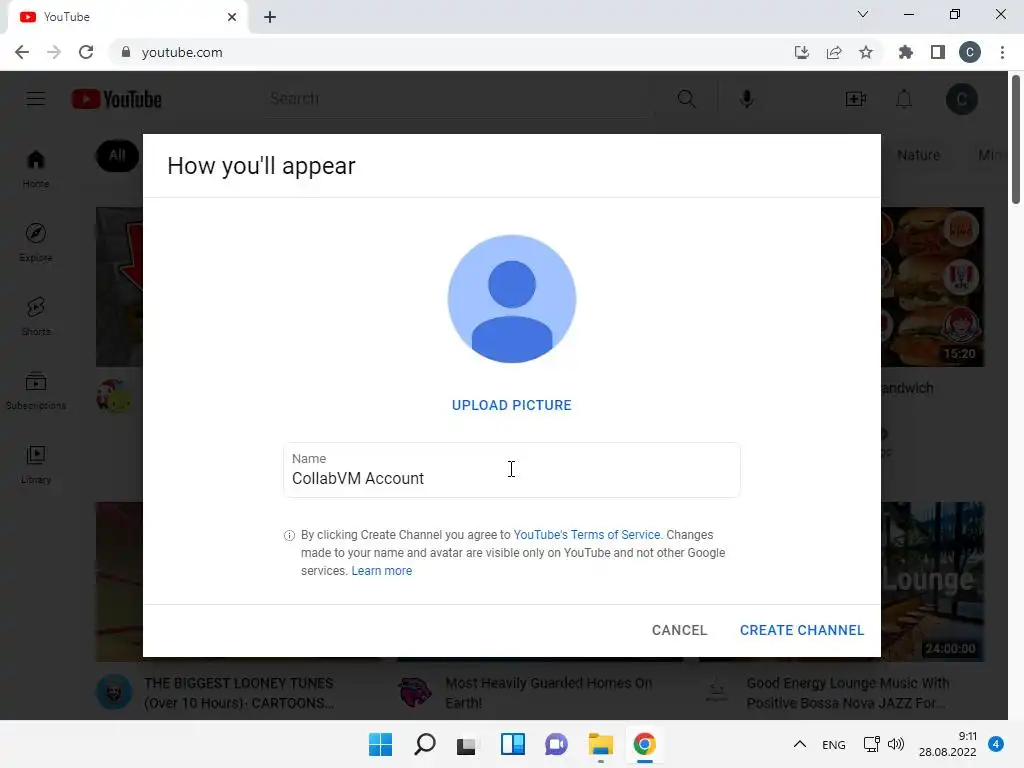Open Most Heavily Guarded Homes video title
This screenshot has height=768, width=1024.
pyautogui.click(x=549, y=693)
